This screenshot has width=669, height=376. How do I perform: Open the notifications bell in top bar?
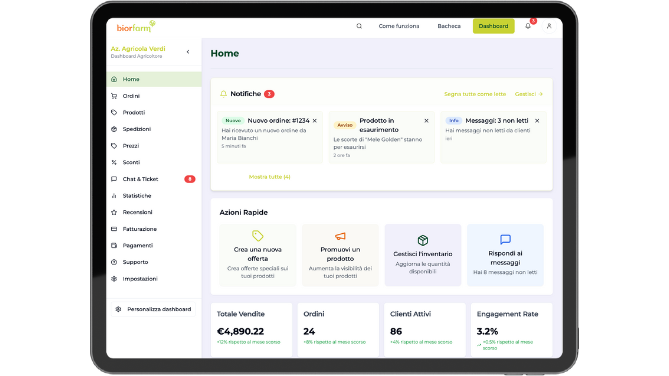(x=528, y=26)
